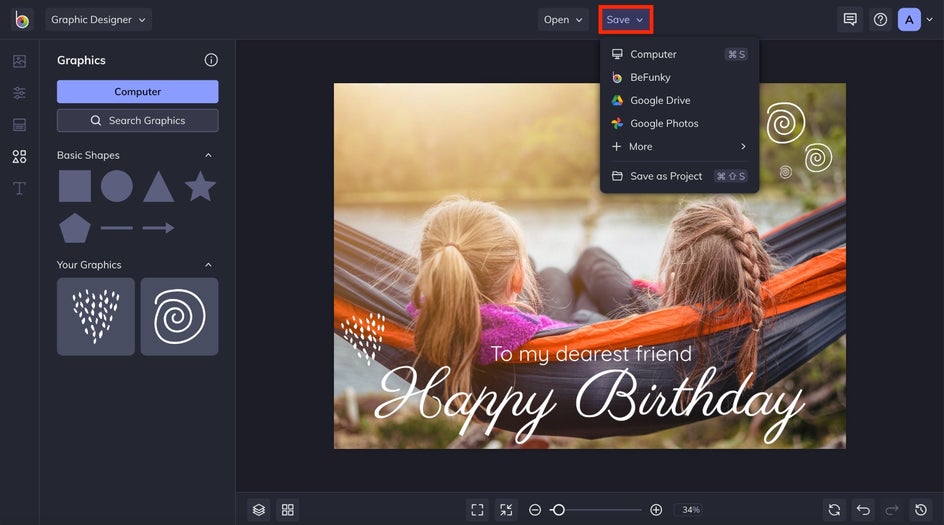This screenshot has height=525, width=944.
Task: Click the fill screen collapse icon
Action: [506, 510]
